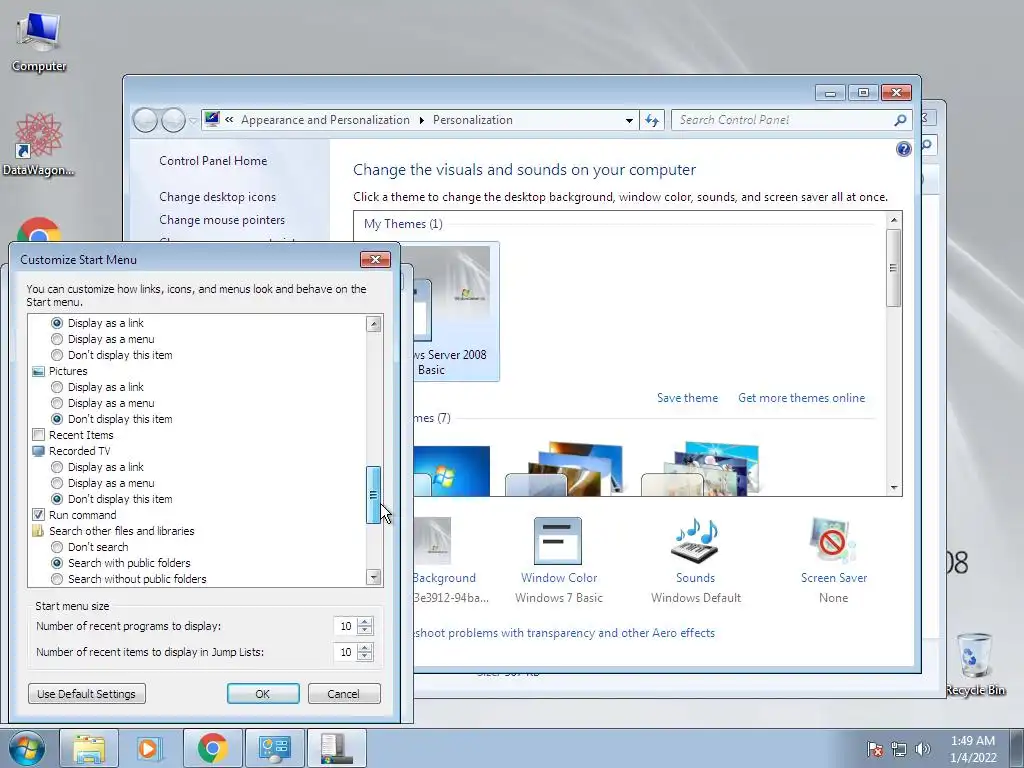
Task: Click the Start menu options scrollbar thumb
Action: (374, 495)
